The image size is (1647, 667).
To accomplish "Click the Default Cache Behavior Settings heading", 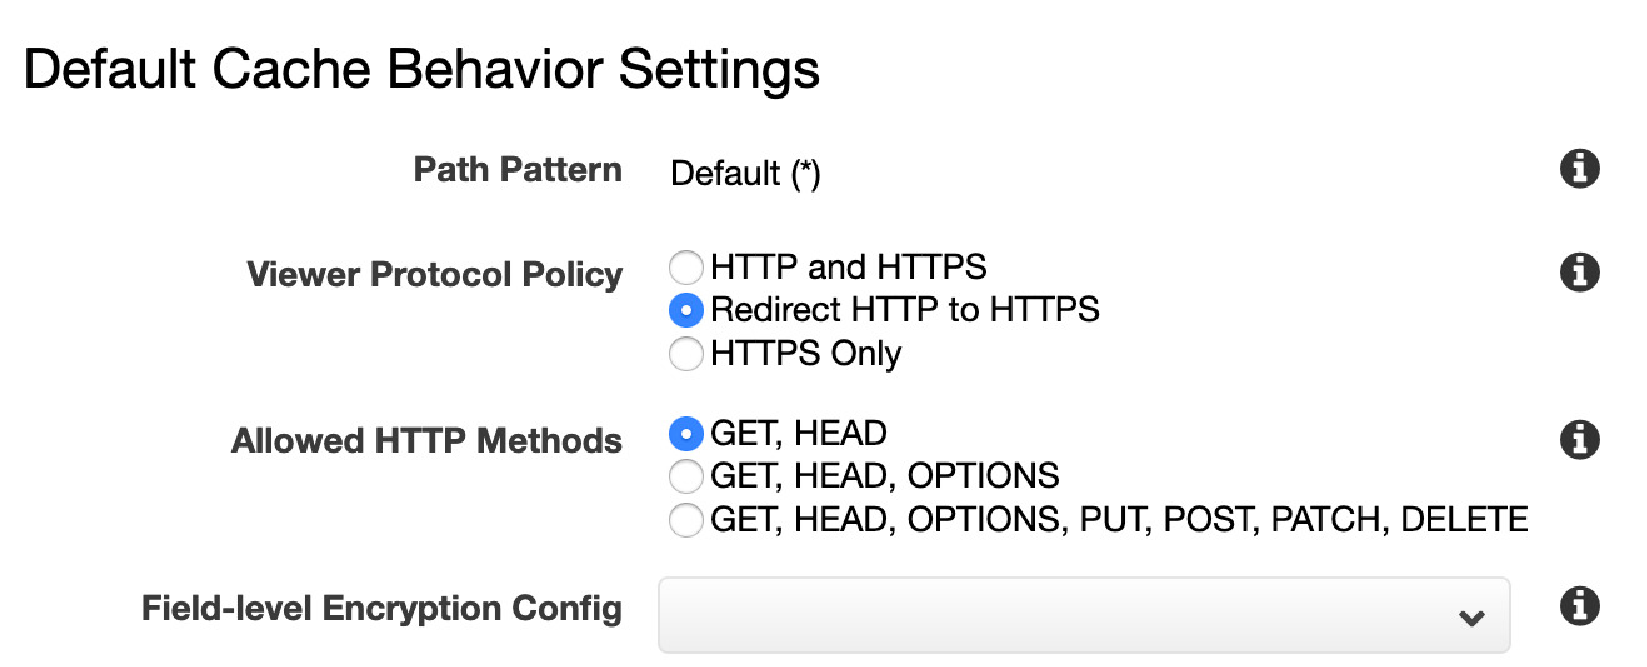I will click(x=421, y=69).
